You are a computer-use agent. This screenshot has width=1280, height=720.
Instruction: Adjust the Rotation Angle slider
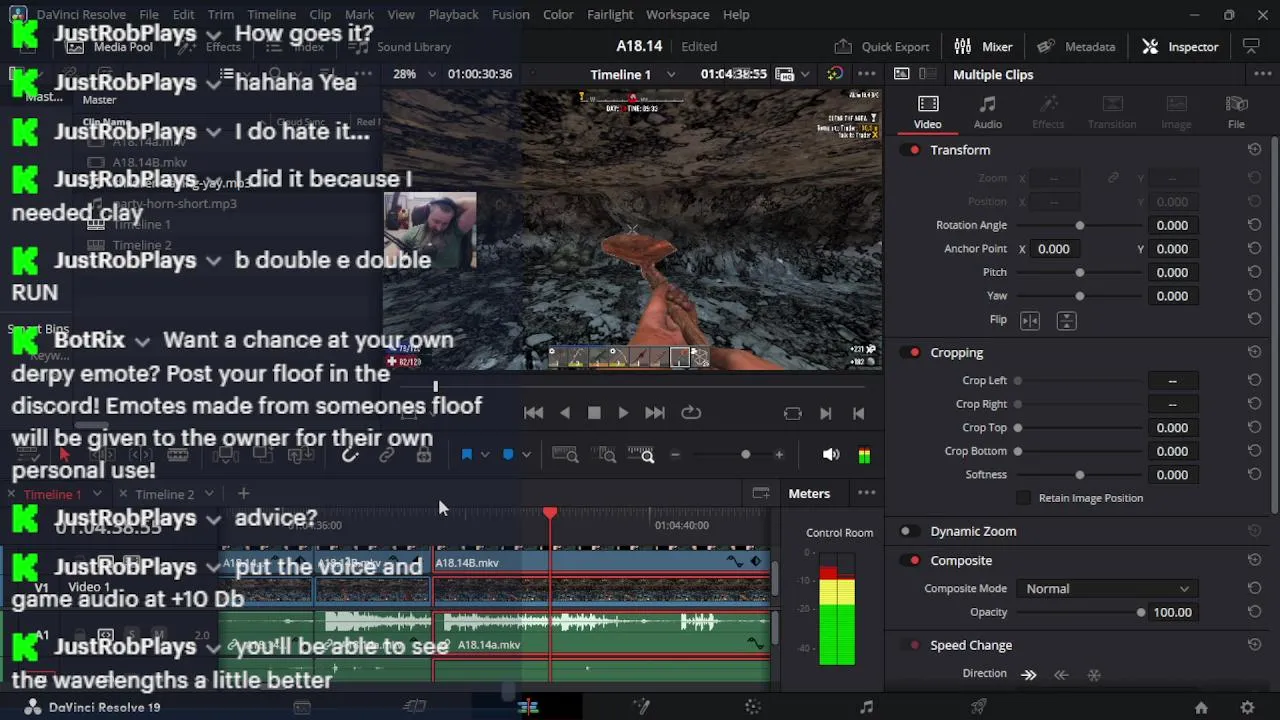(x=1080, y=225)
